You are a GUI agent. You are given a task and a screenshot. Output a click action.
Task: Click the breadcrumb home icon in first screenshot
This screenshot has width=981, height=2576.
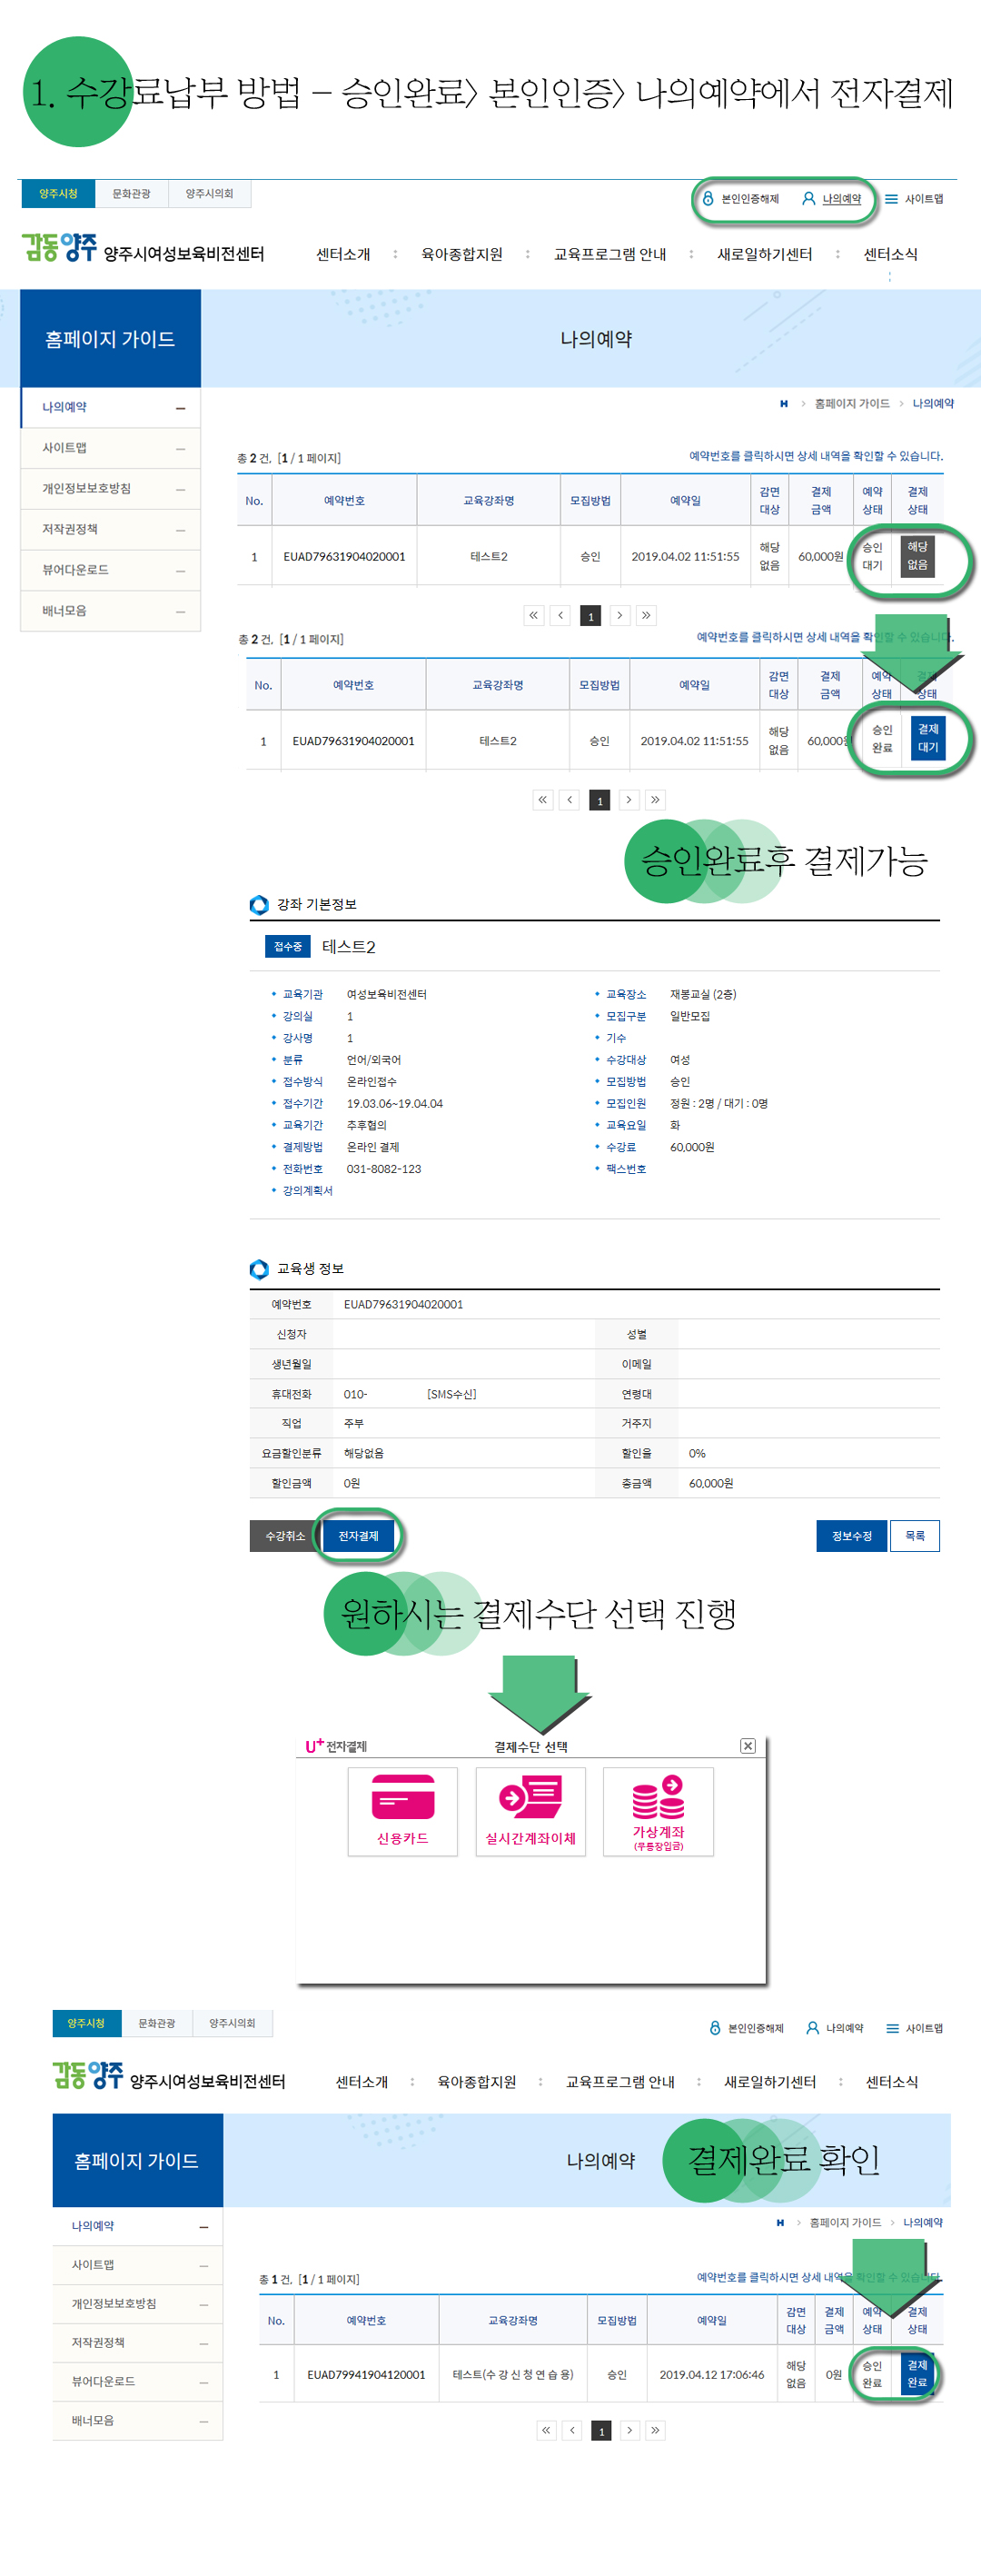tap(784, 404)
